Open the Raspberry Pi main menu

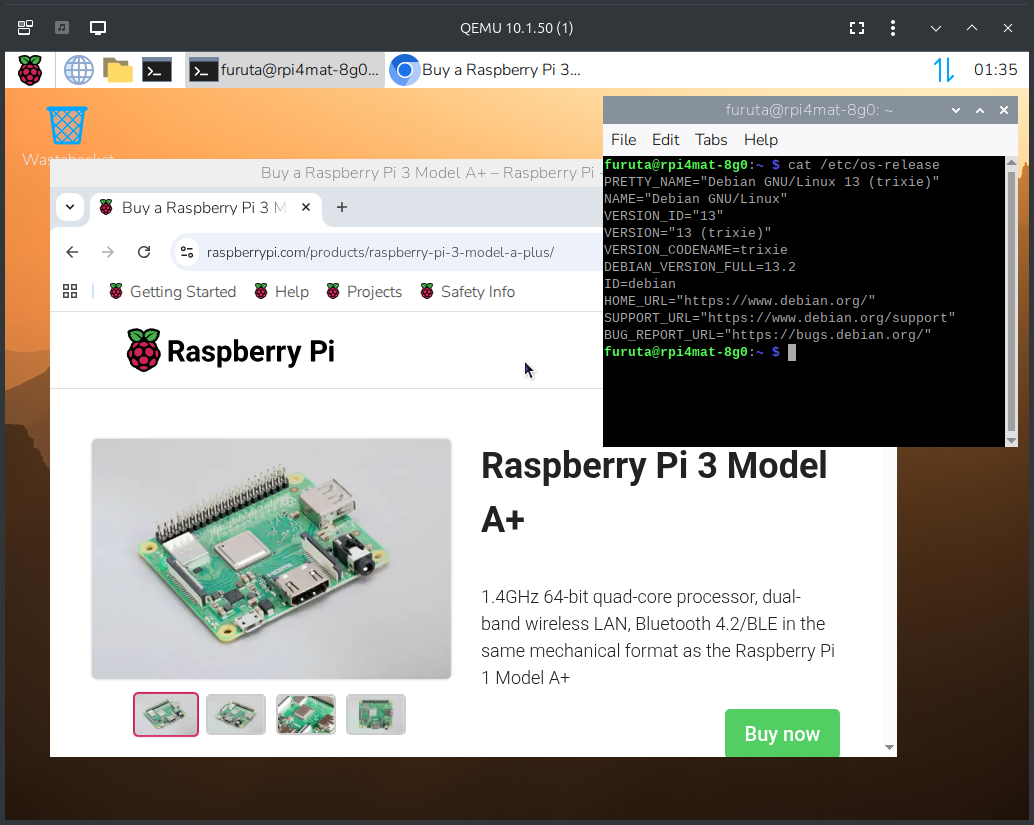30,70
